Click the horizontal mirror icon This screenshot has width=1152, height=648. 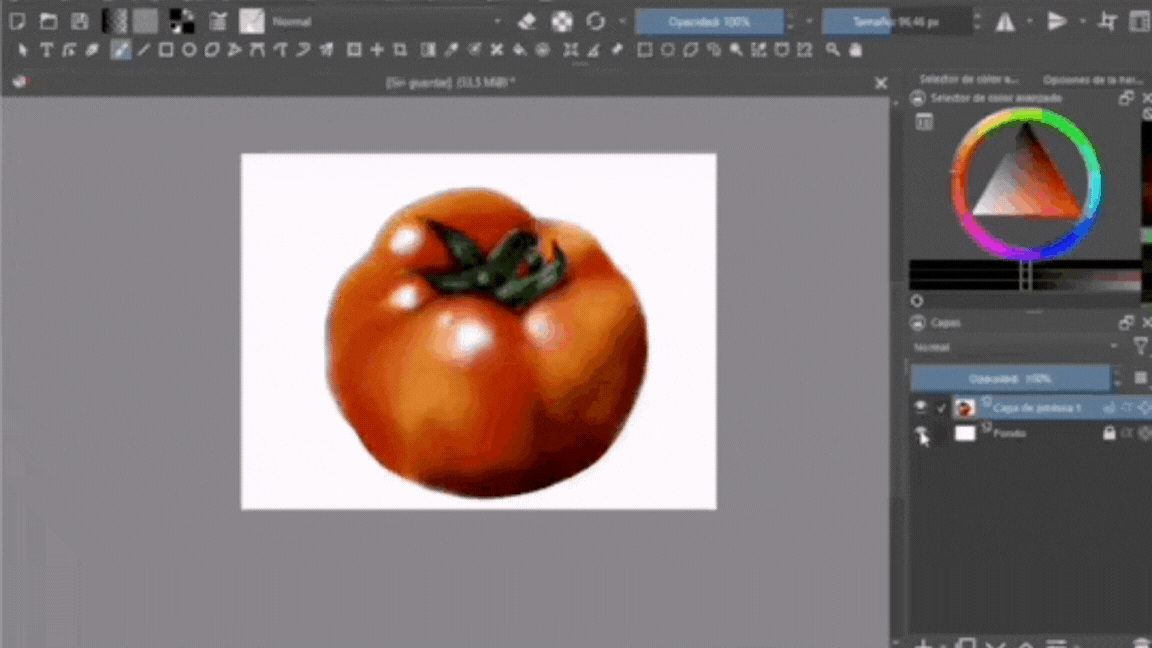[1003, 20]
